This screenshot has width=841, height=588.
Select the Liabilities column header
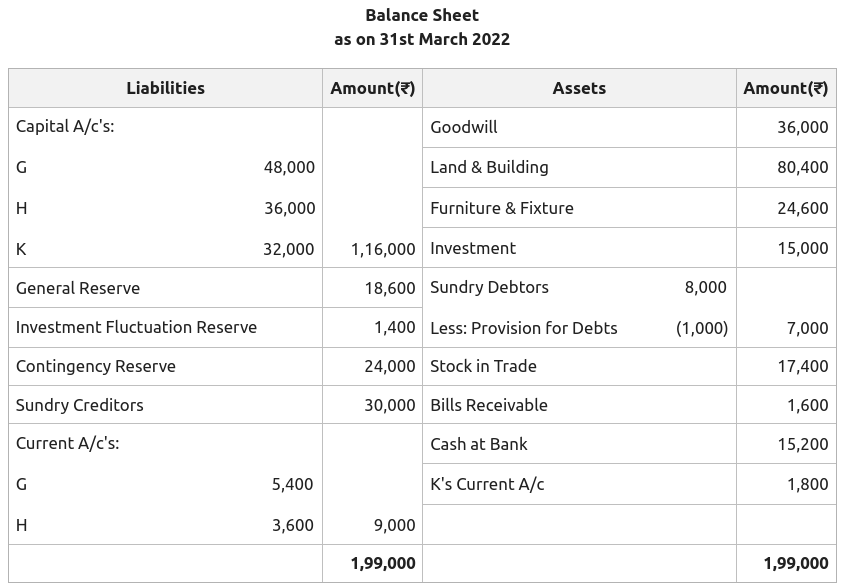165,88
